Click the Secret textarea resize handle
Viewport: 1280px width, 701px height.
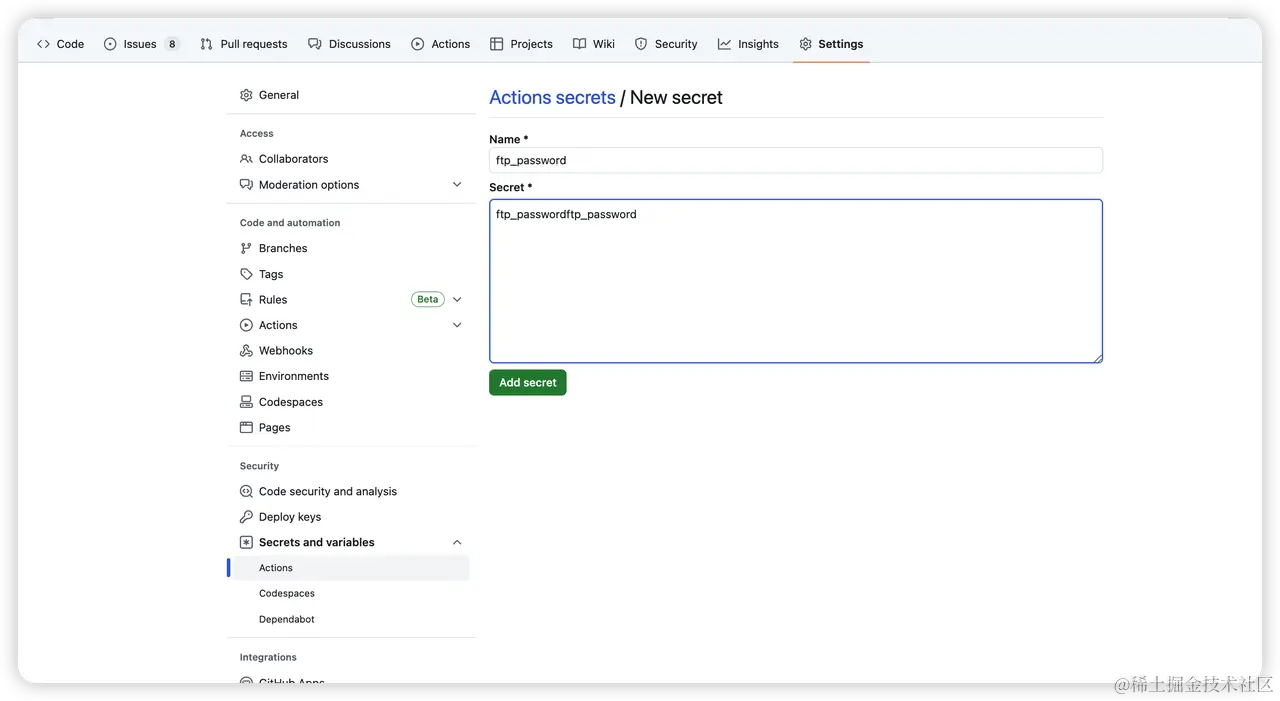click(1097, 357)
